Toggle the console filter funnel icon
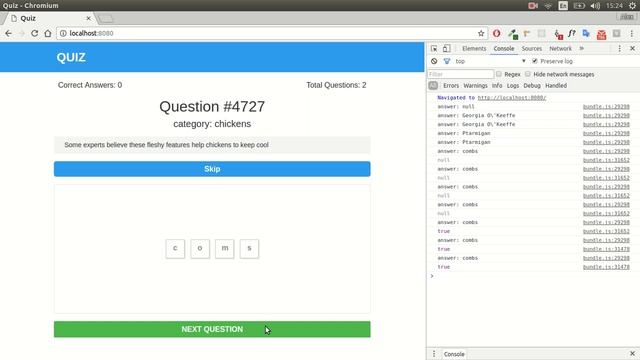The image size is (640, 360). [x=447, y=61]
